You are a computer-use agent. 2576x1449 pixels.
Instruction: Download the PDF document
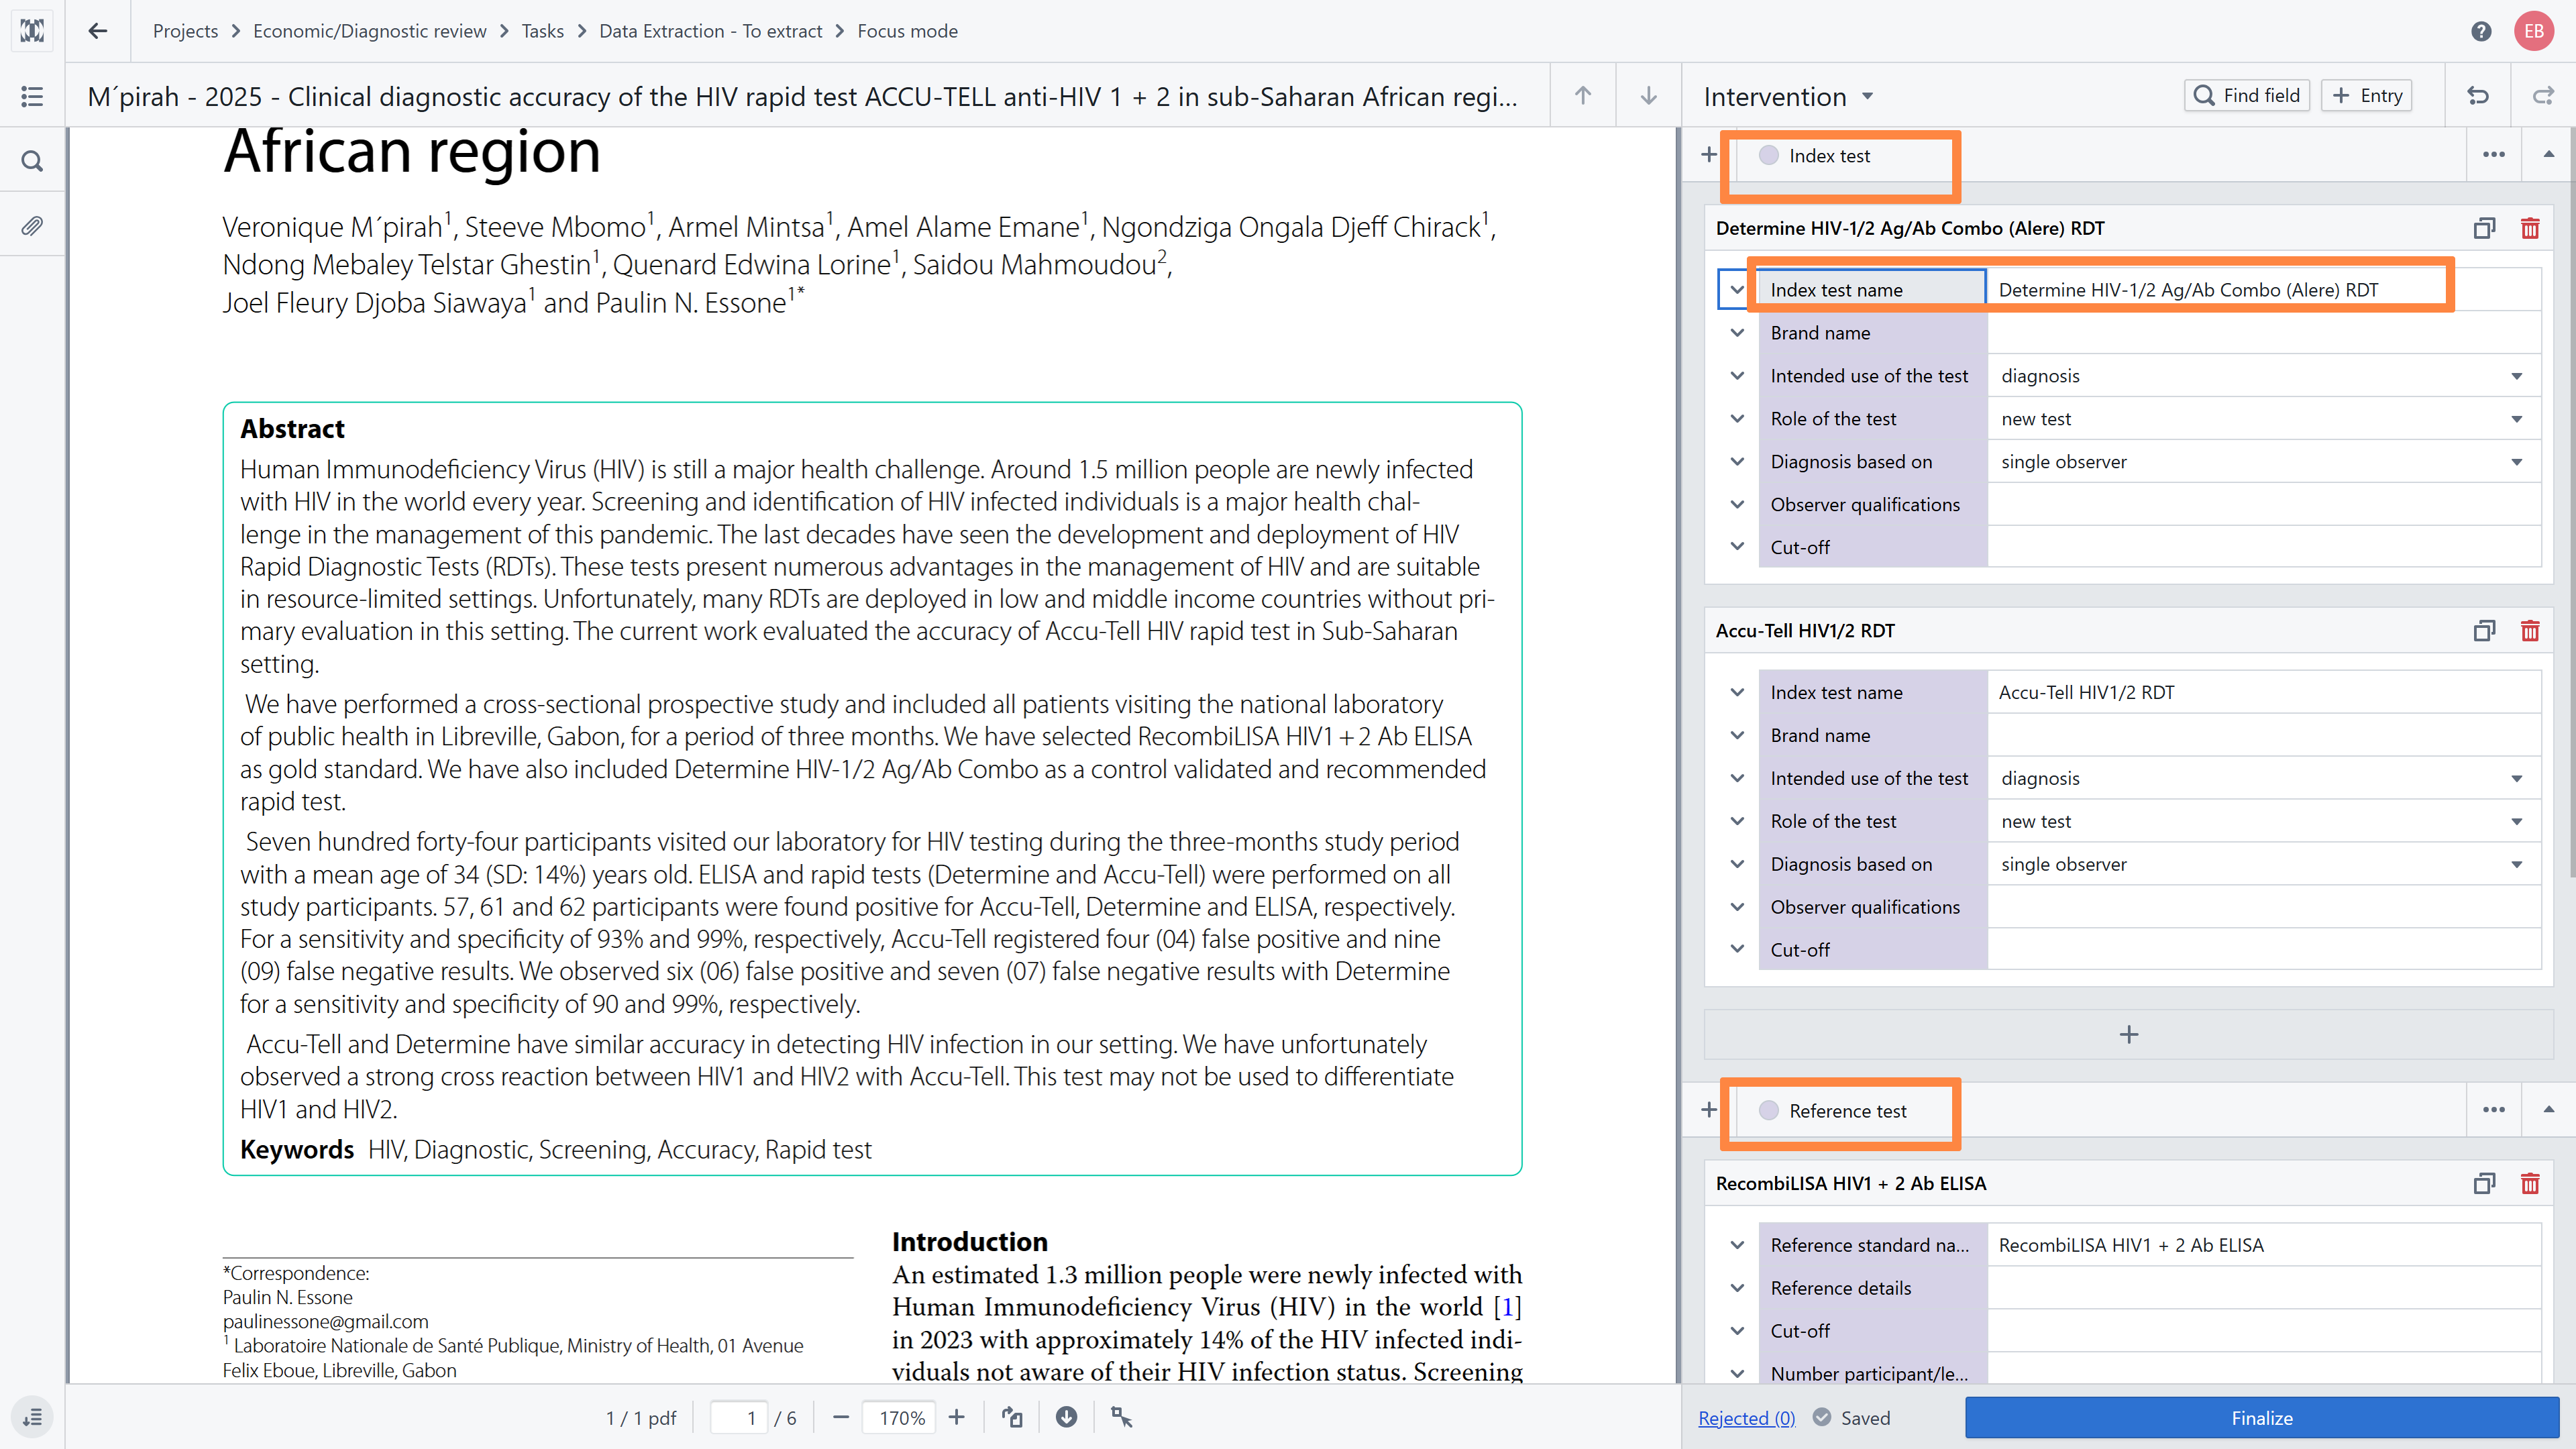pos(1067,1418)
